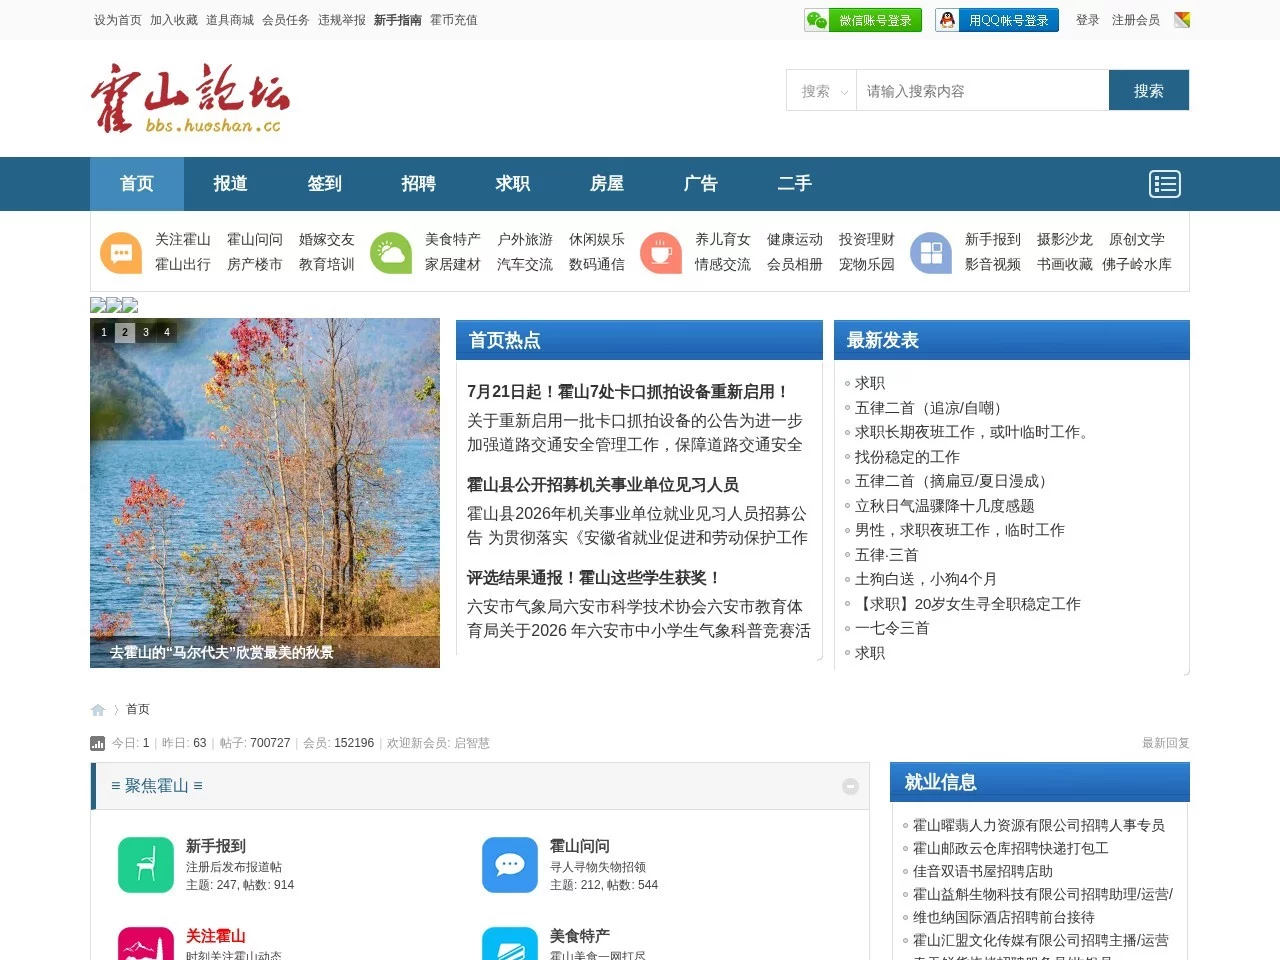Image resolution: width=1280 pixels, height=960 pixels.
Task: Focus the search content input field
Action: 982,91
